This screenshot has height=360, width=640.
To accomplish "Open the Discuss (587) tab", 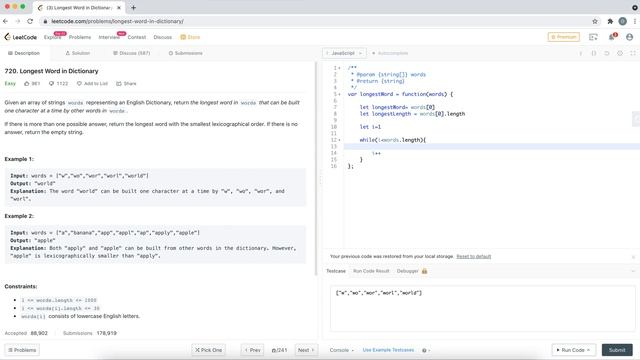I will (x=131, y=53).
